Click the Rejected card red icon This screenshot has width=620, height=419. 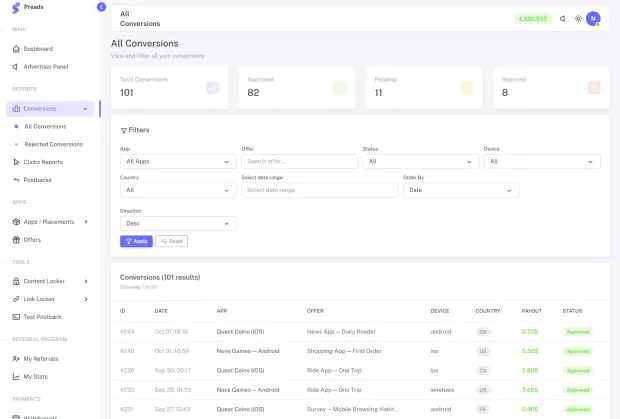(x=594, y=88)
